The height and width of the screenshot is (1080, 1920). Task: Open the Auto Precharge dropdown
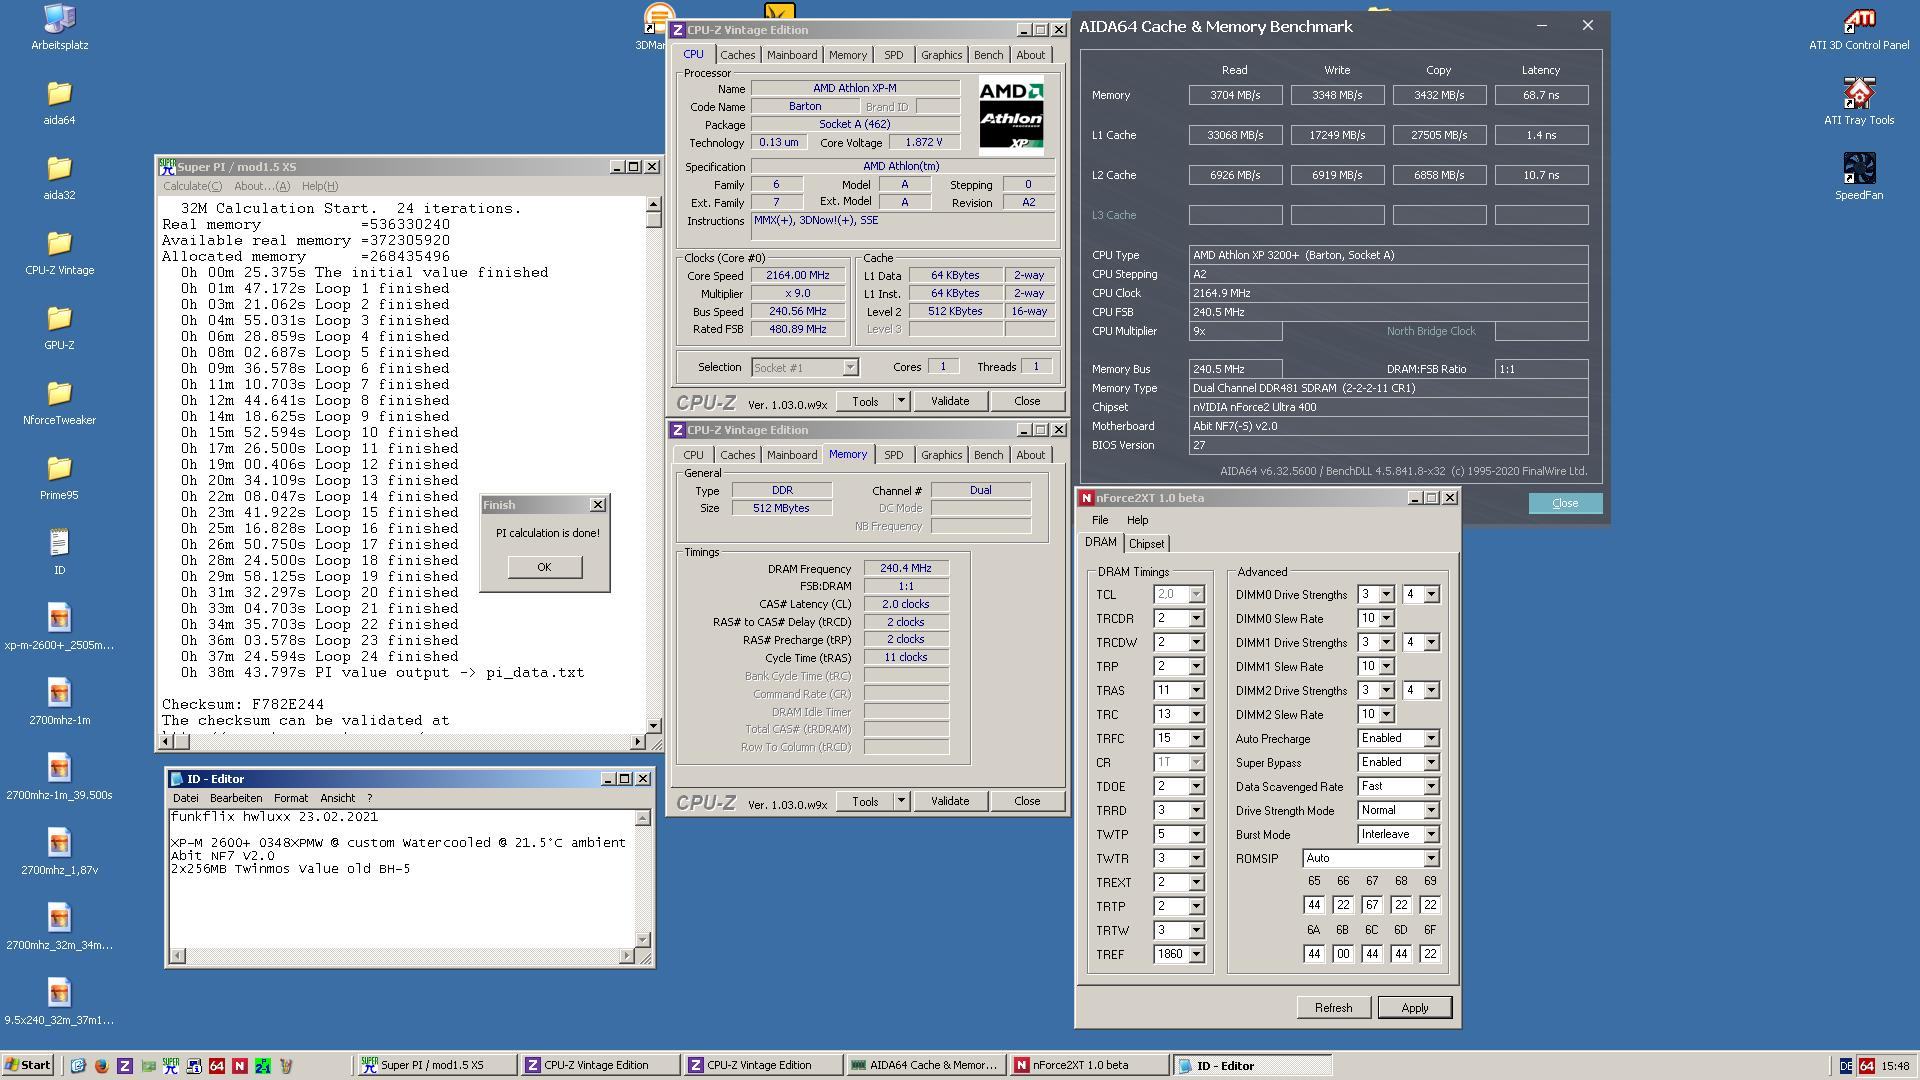coord(1431,739)
